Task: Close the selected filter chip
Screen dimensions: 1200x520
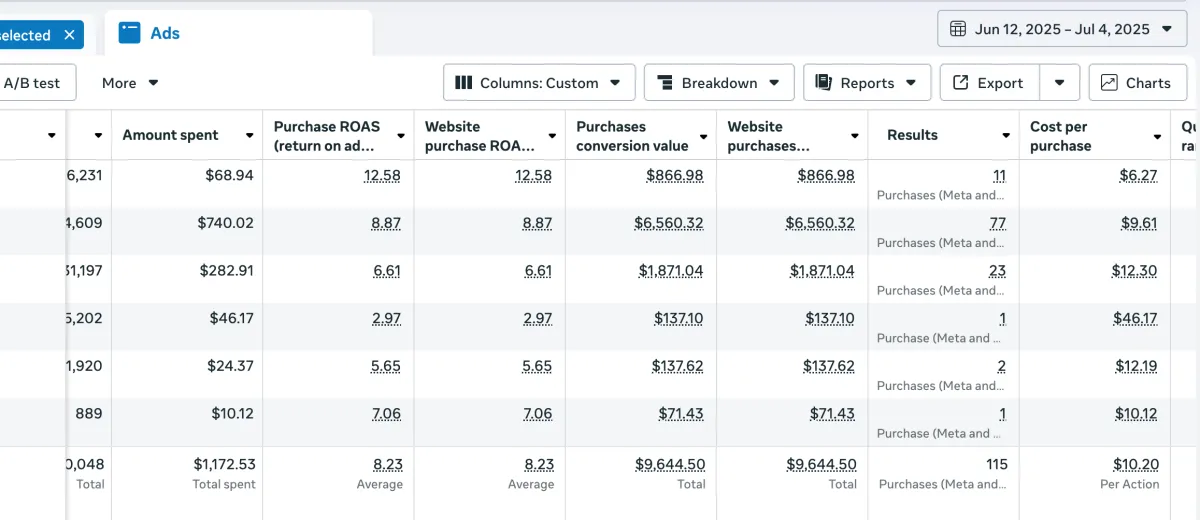Action: 69,35
